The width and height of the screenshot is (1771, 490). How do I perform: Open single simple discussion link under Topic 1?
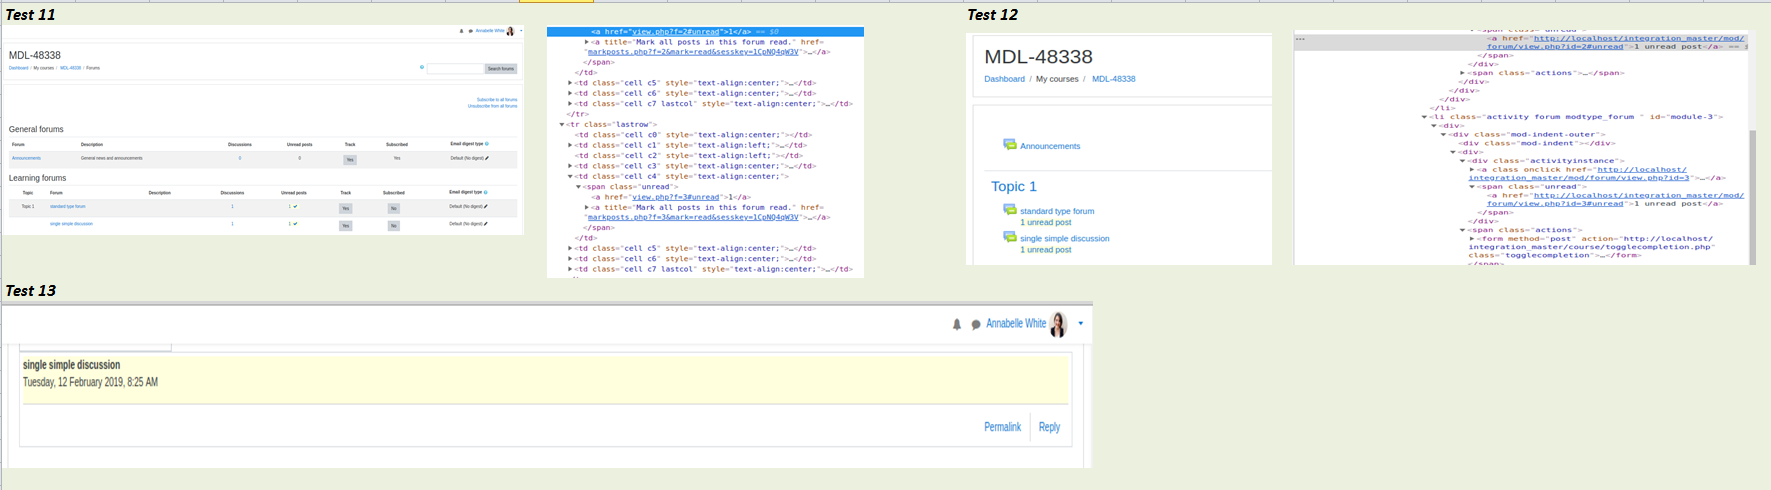point(1064,238)
